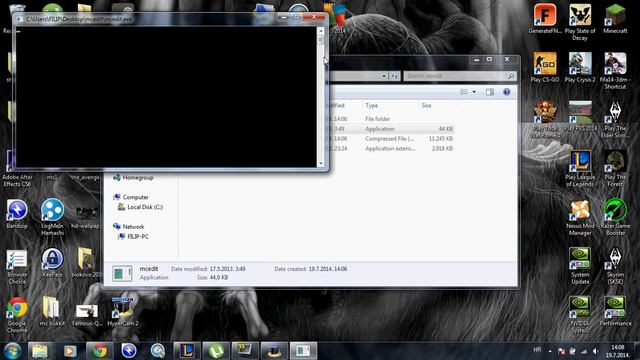Open the address bar history dropdown arrow
The image size is (640, 360).
[x=384, y=76]
